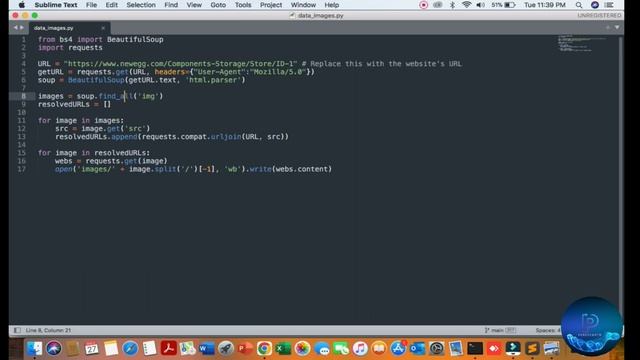Open the battery status at 51%
The height and width of the screenshot is (360, 640).
pos(503,5)
